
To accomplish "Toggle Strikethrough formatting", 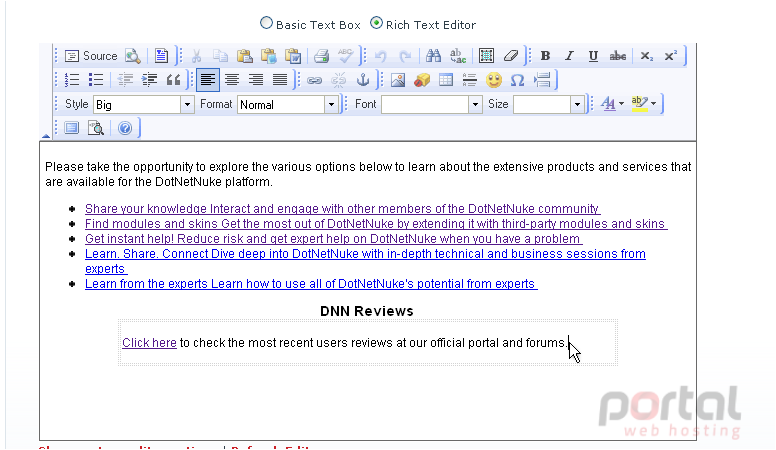I will [617, 56].
